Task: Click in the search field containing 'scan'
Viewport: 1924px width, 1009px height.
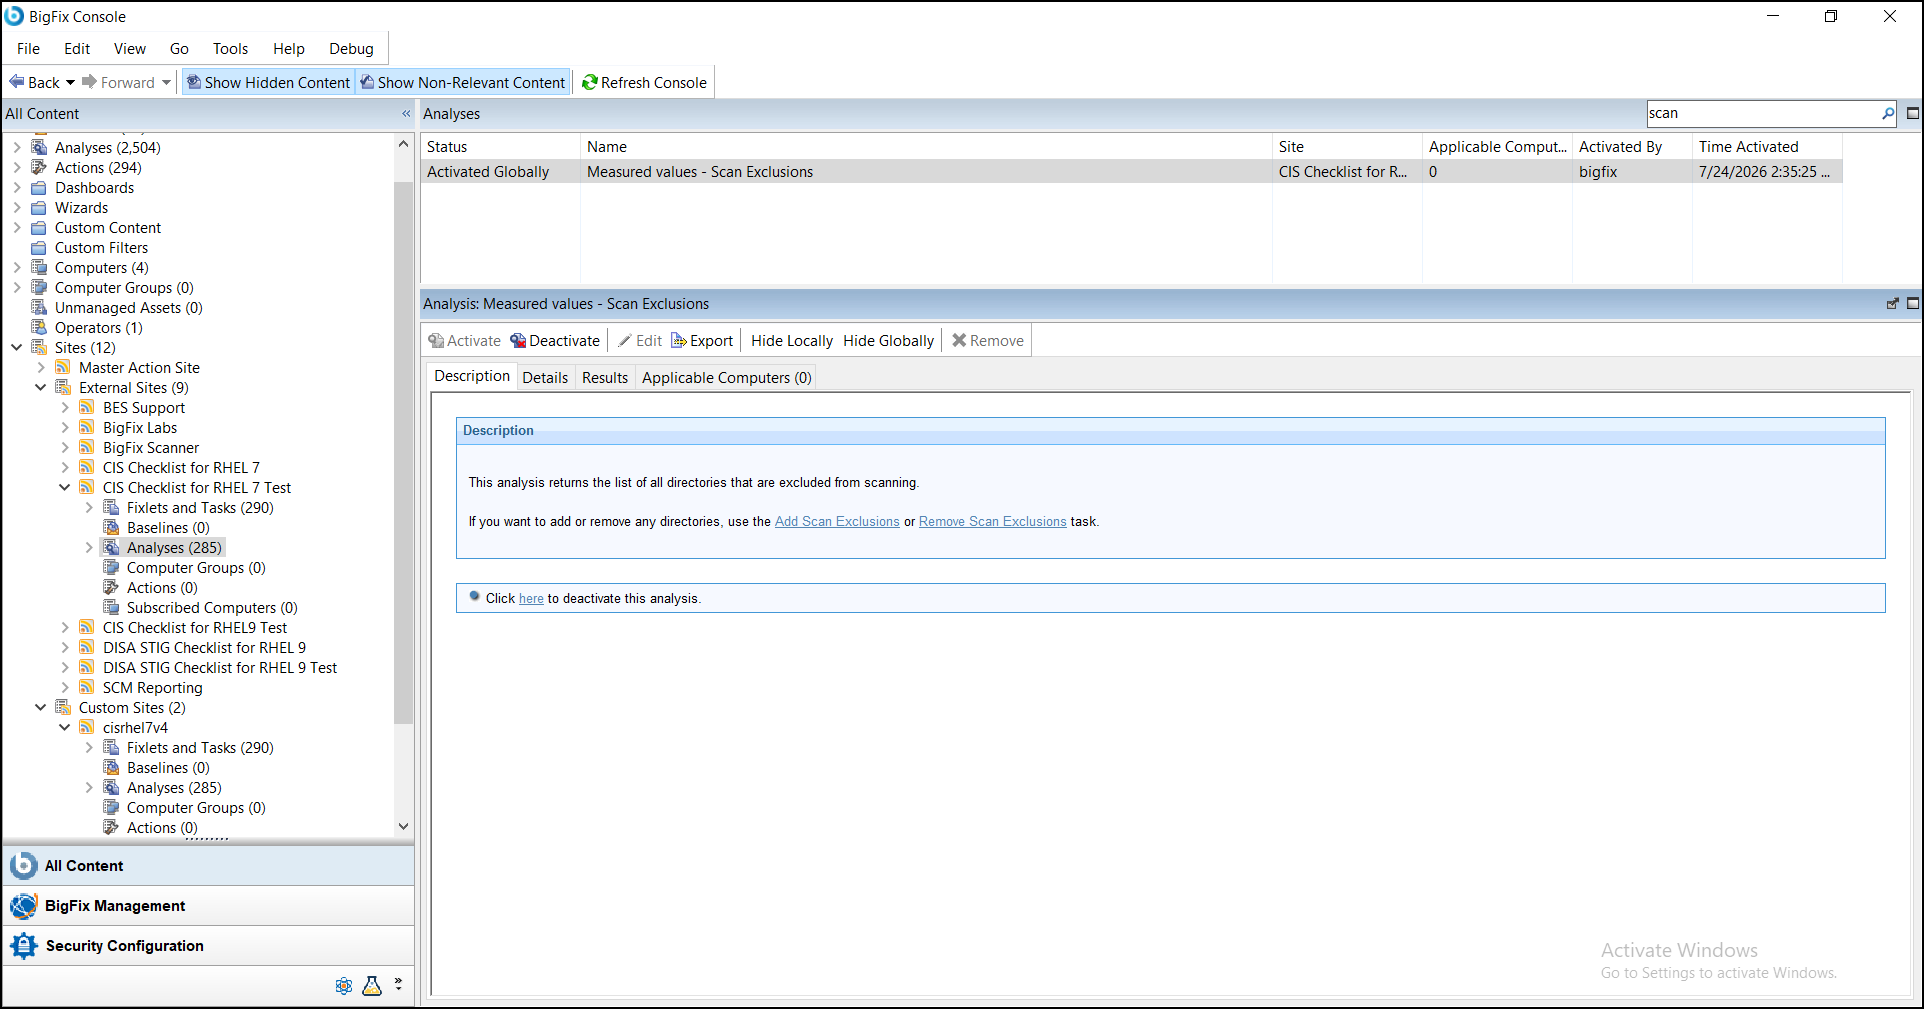Action: point(1762,113)
